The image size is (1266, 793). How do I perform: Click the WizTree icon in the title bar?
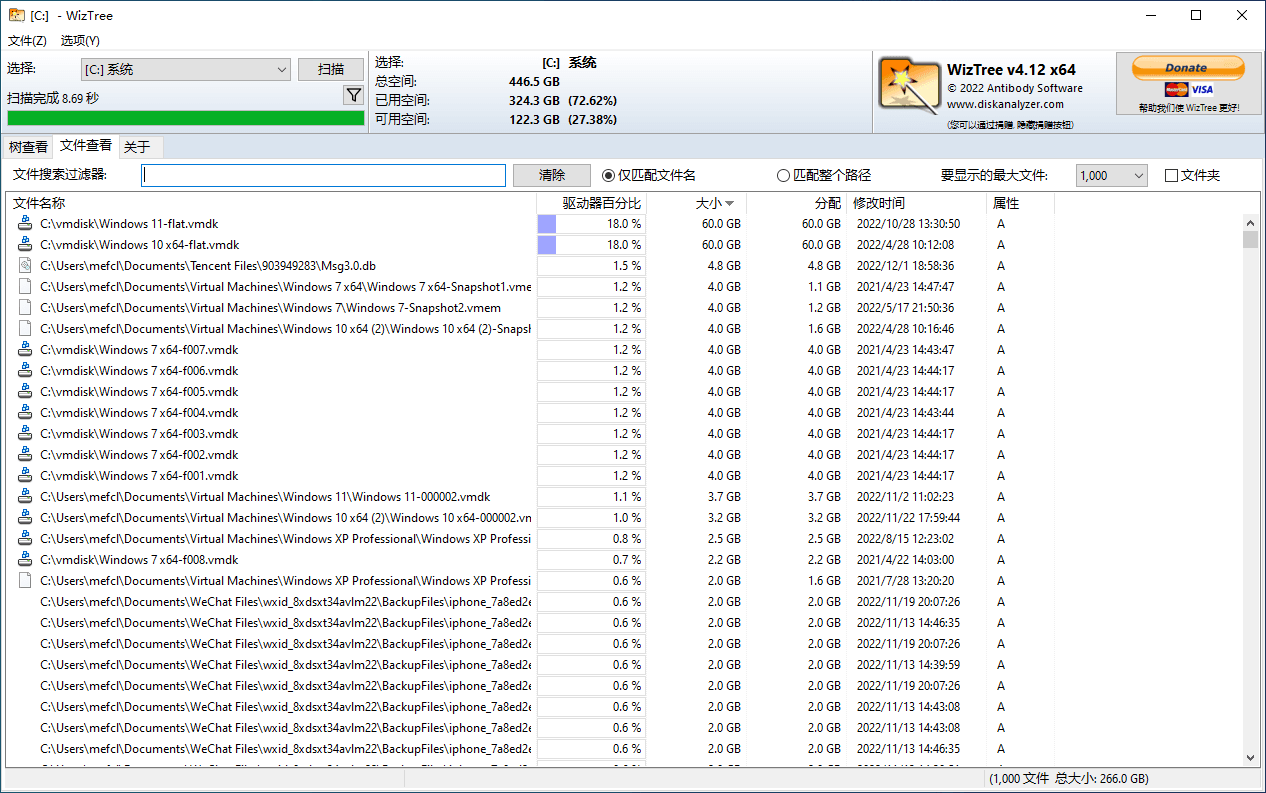point(15,15)
